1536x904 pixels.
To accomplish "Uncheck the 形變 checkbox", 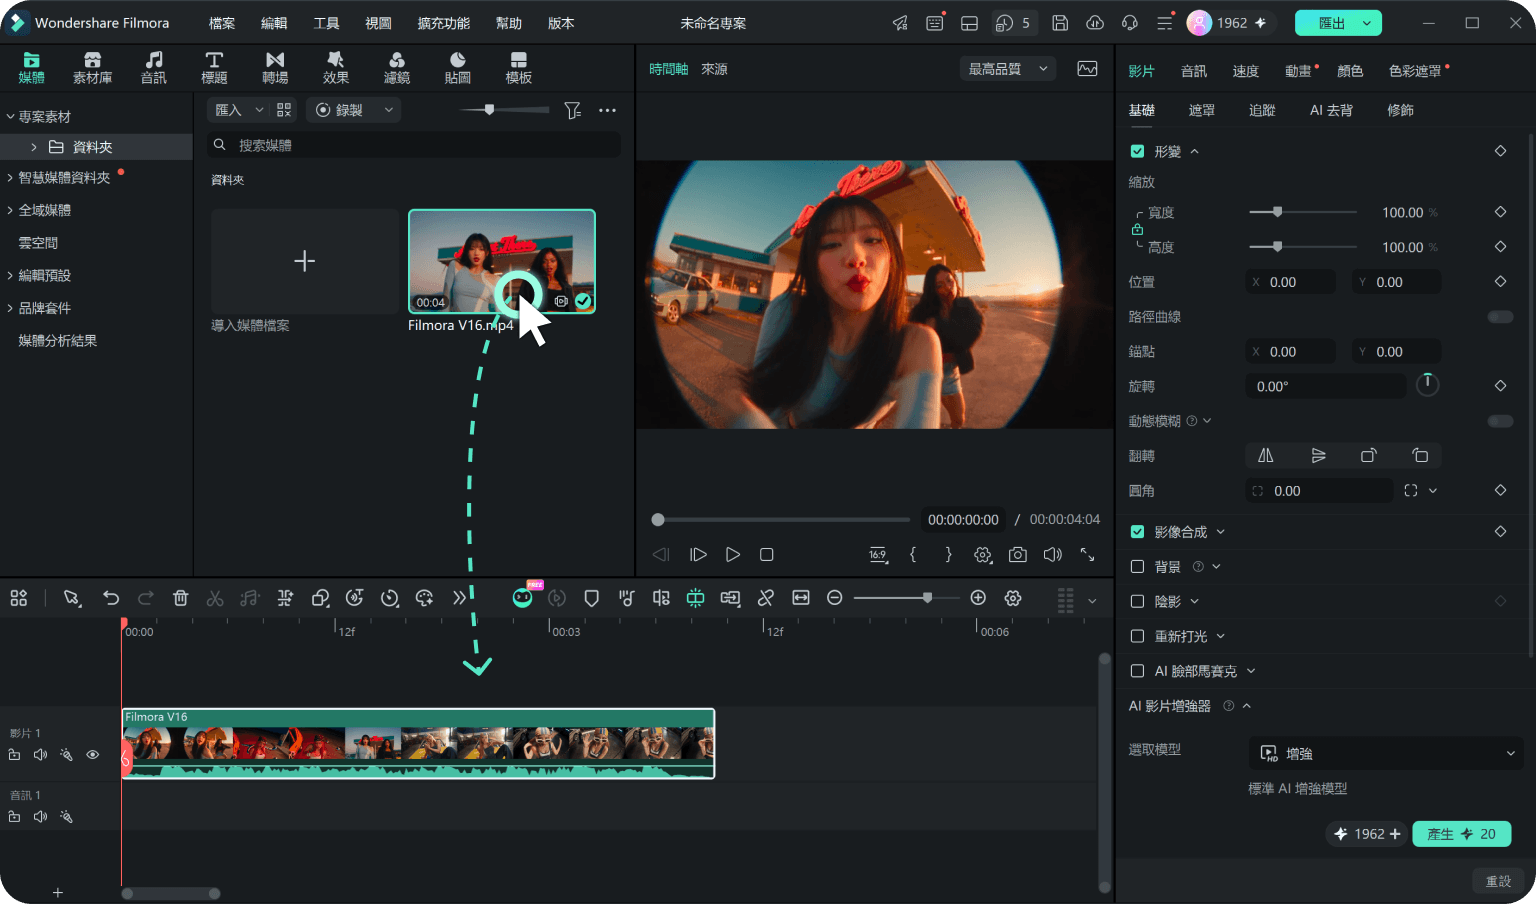I will click(1137, 151).
